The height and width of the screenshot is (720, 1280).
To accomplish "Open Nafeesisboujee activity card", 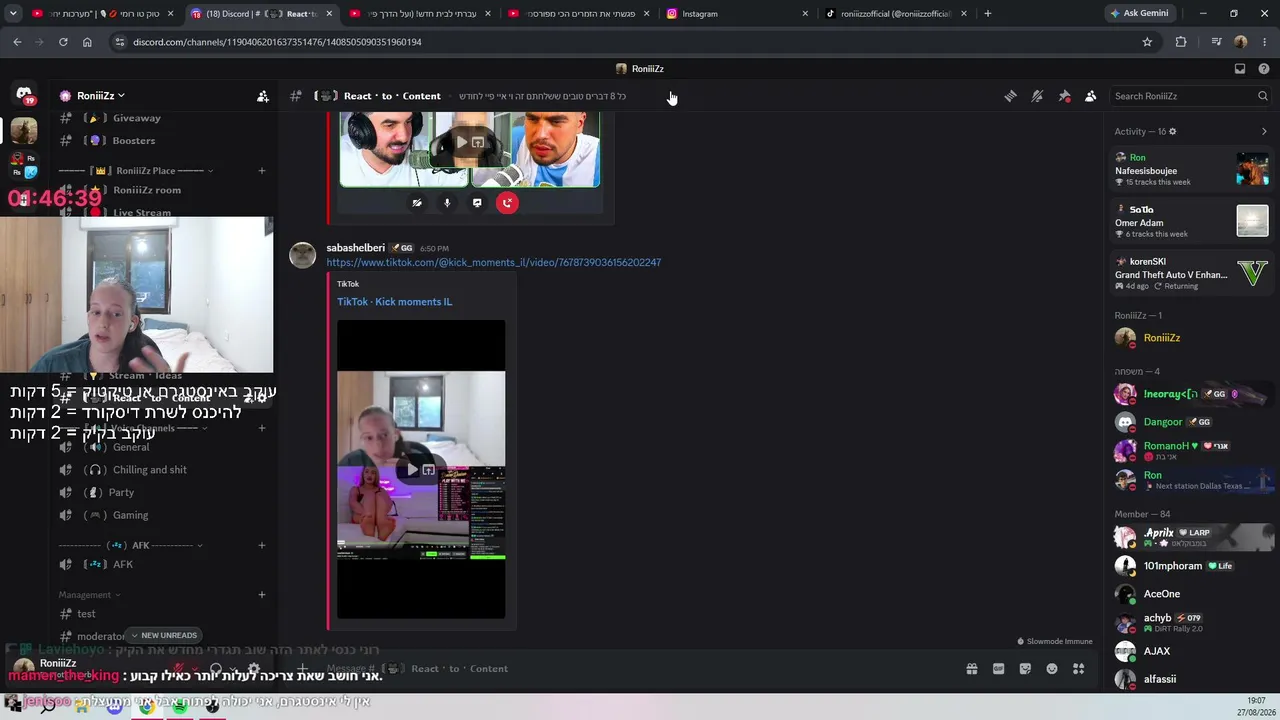I will [1191, 169].
